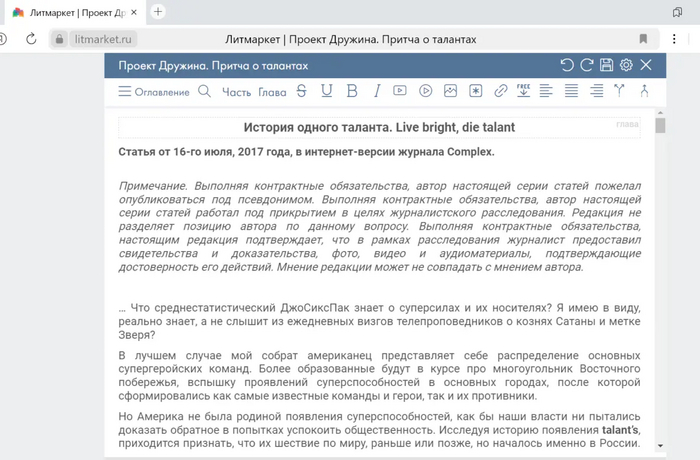700x460 pixels.
Task: Click the search magnifier icon in editor
Action: tap(204, 92)
